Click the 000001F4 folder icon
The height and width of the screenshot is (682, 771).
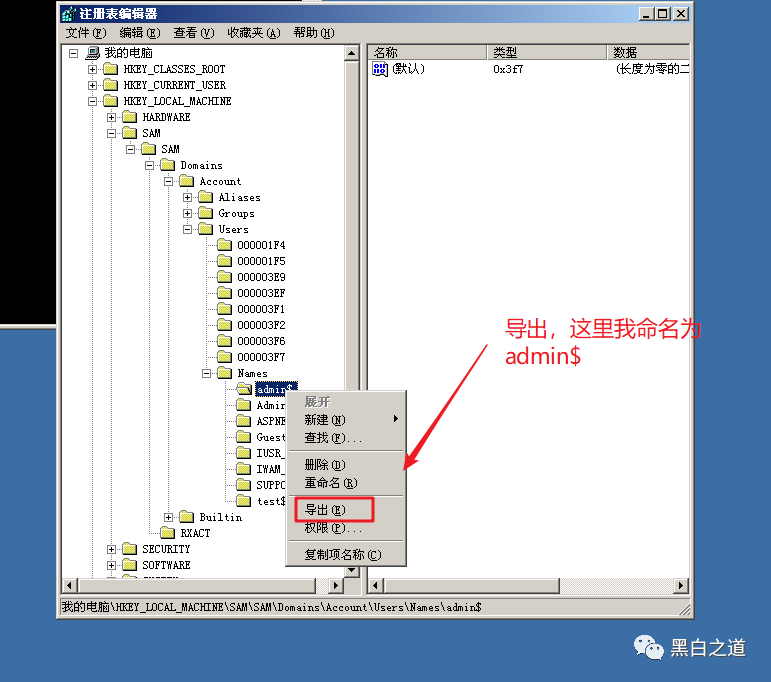click(225, 245)
